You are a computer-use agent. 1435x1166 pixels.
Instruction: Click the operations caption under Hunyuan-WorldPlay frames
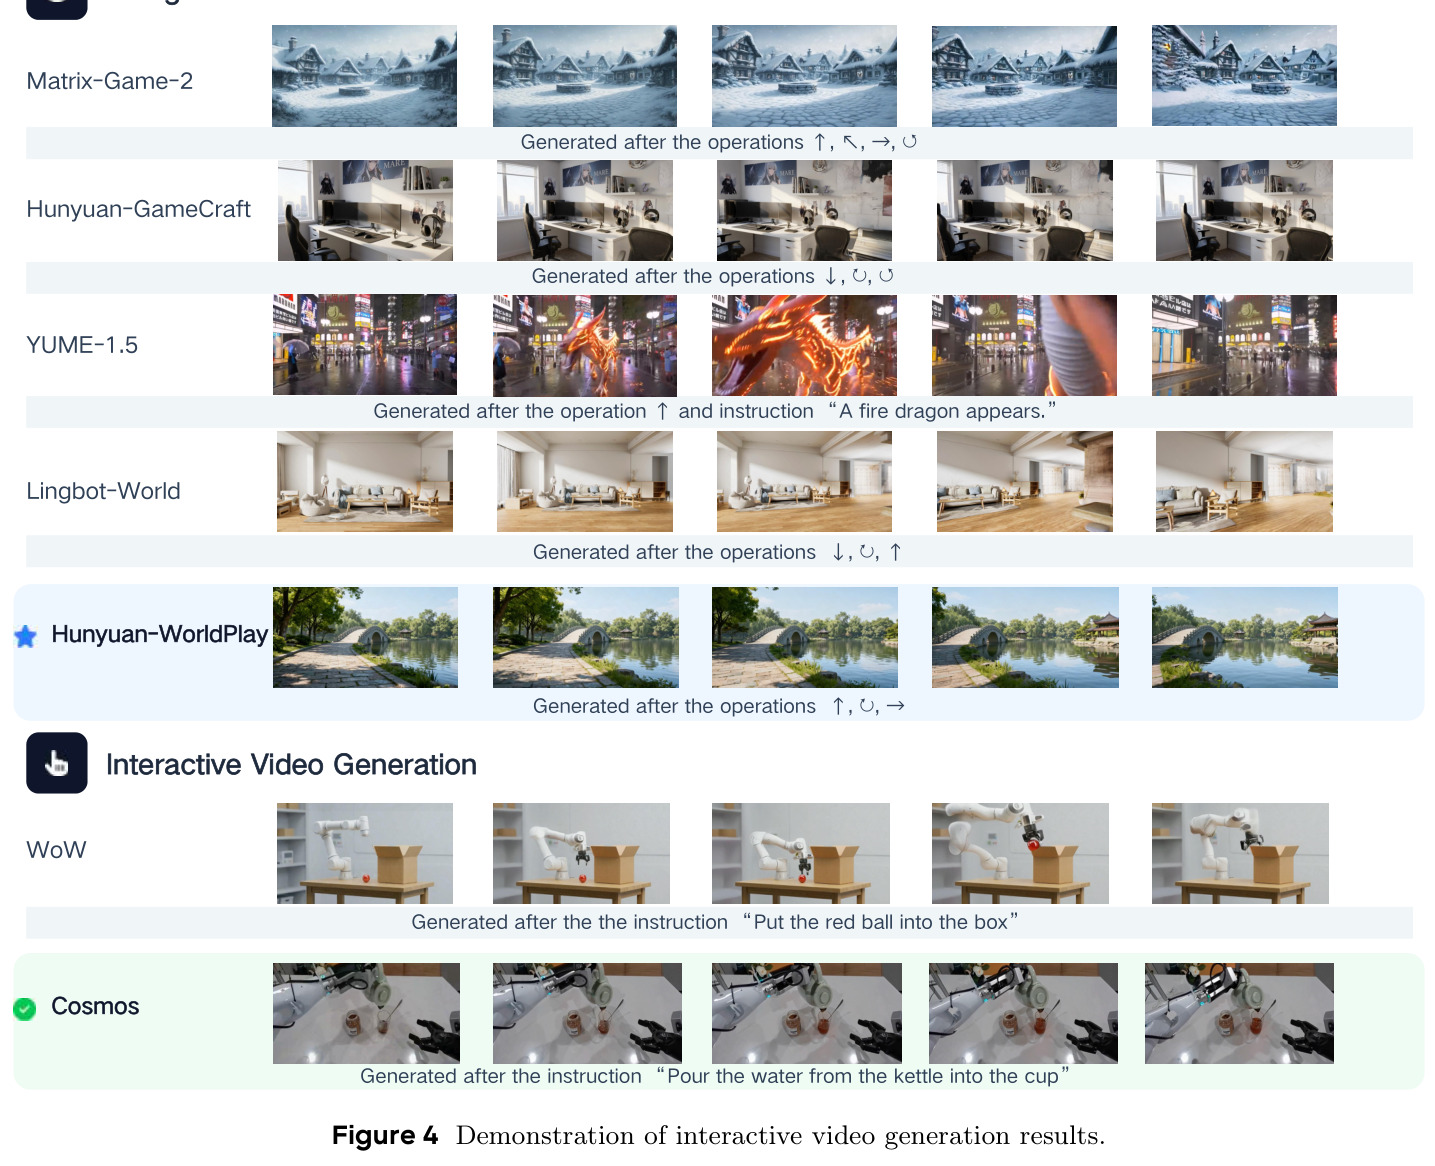pyautogui.click(x=719, y=706)
